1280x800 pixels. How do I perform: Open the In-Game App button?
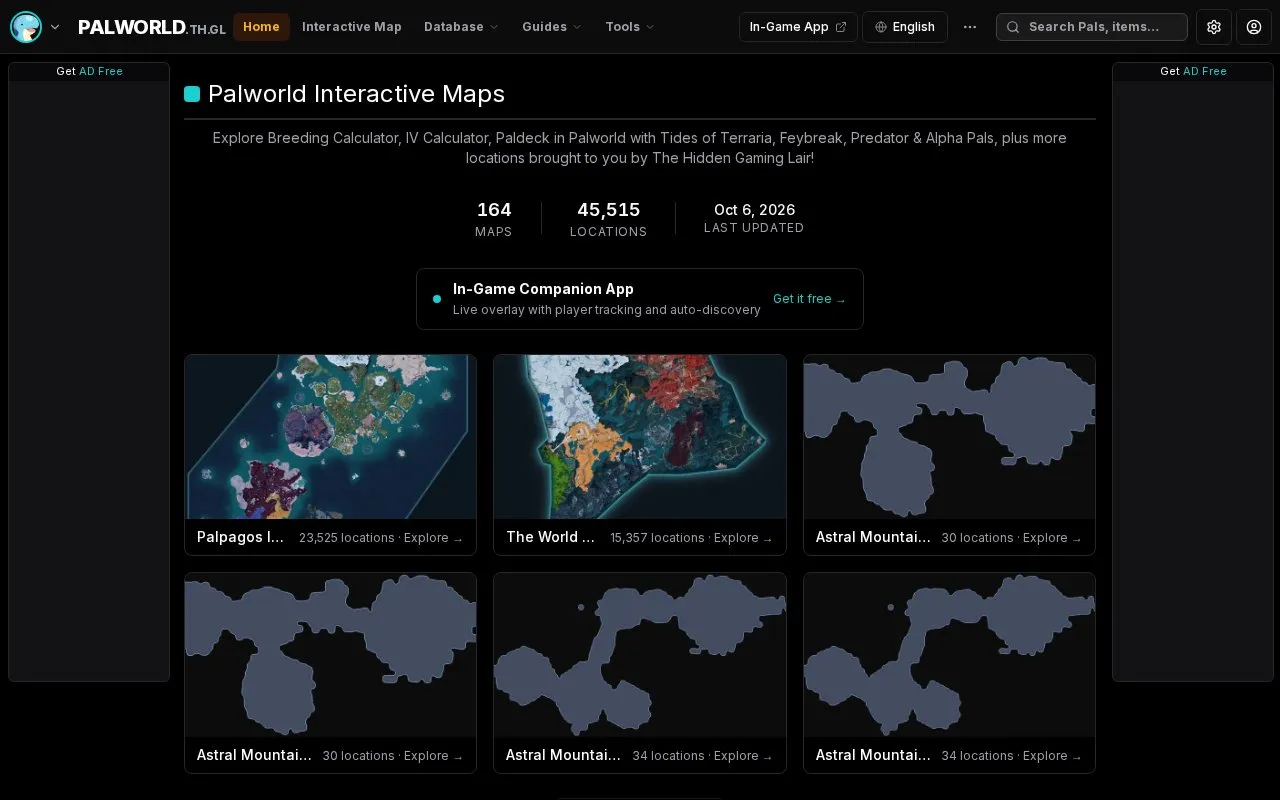click(798, 27)
